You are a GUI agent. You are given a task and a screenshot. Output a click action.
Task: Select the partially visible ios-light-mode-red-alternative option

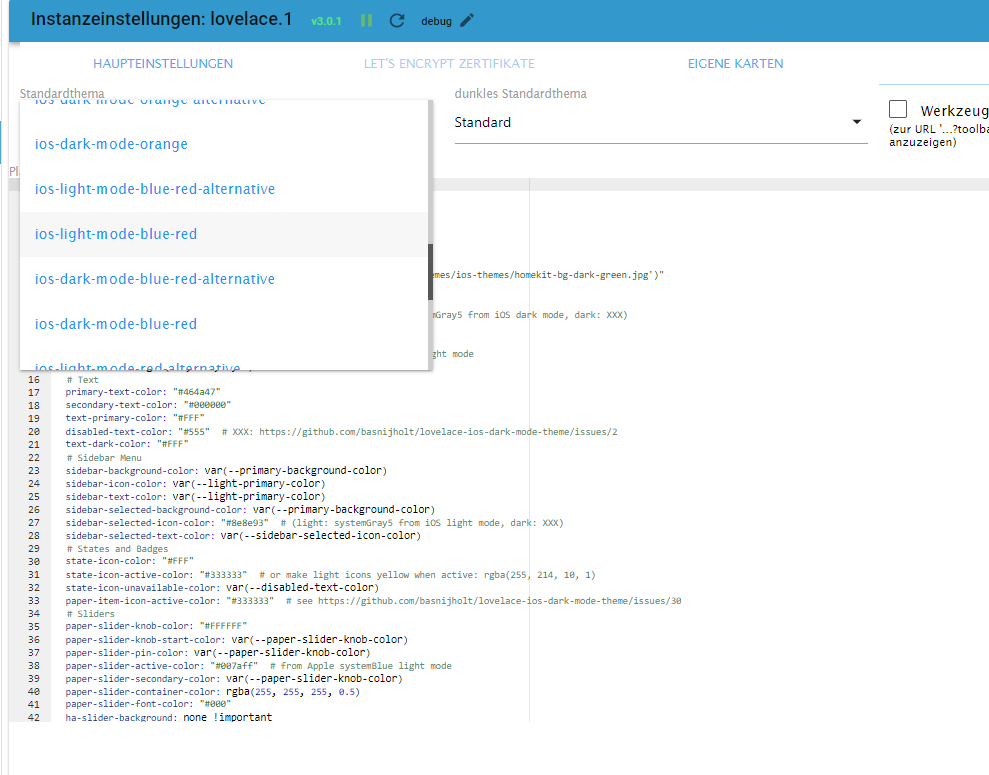click(138, 365)
